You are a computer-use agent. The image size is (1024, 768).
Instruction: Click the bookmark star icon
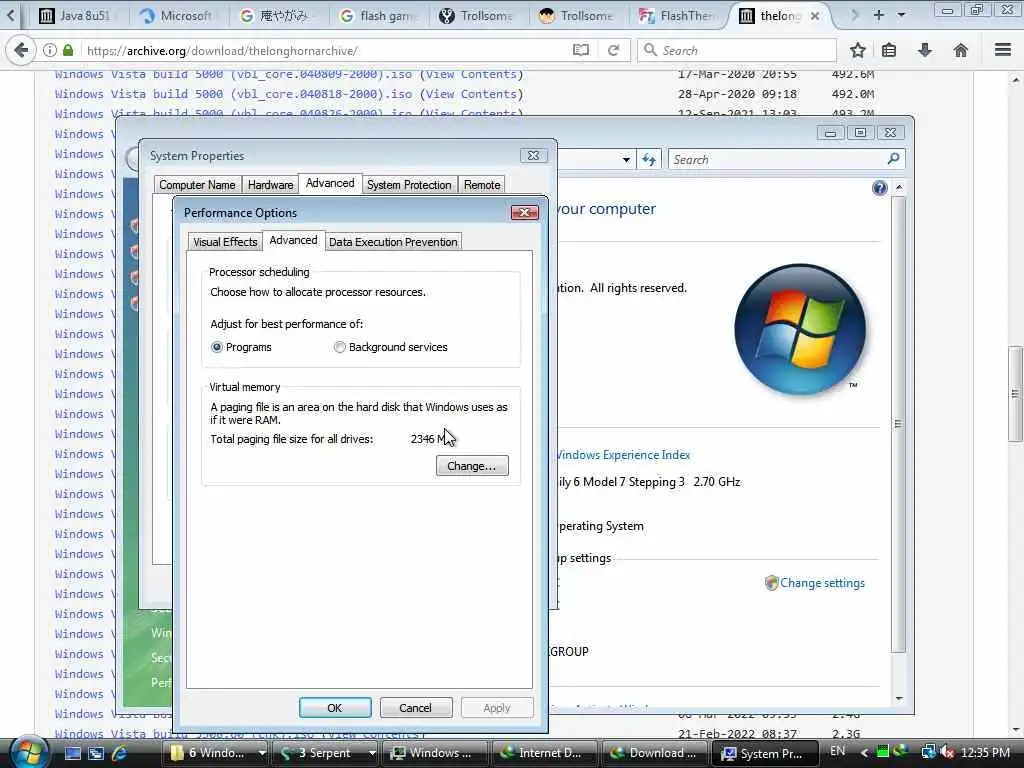857,50
